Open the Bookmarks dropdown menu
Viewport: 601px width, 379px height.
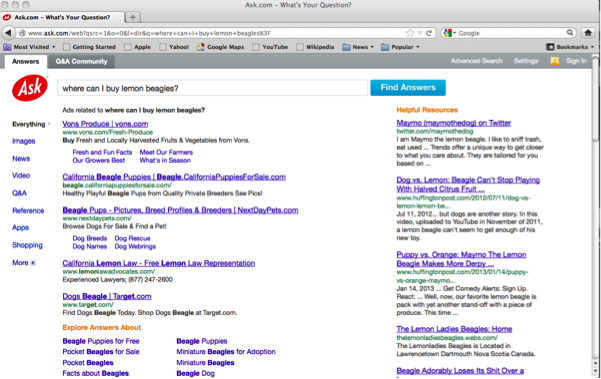(570, 47)
